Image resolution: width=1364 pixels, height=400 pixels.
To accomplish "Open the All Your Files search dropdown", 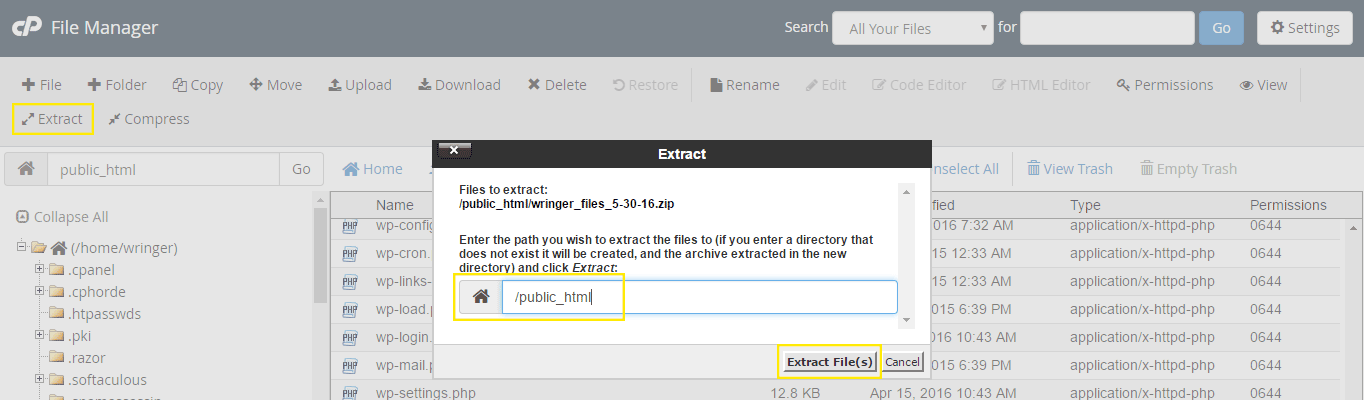I will coord(912,28).
